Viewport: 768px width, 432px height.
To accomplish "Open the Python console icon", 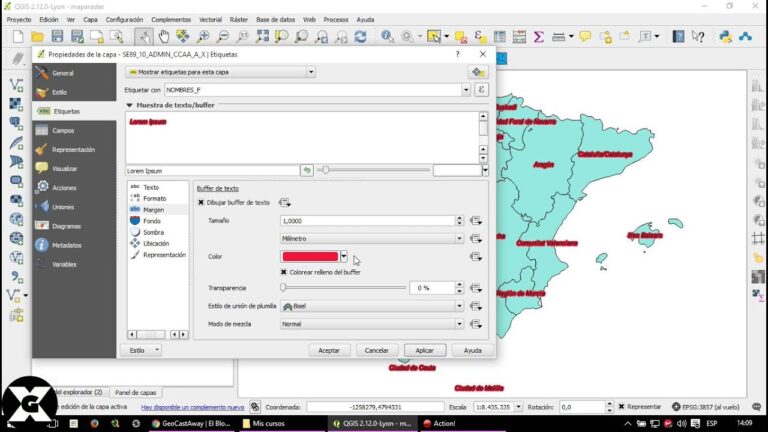I will click(x=725, y=36).
